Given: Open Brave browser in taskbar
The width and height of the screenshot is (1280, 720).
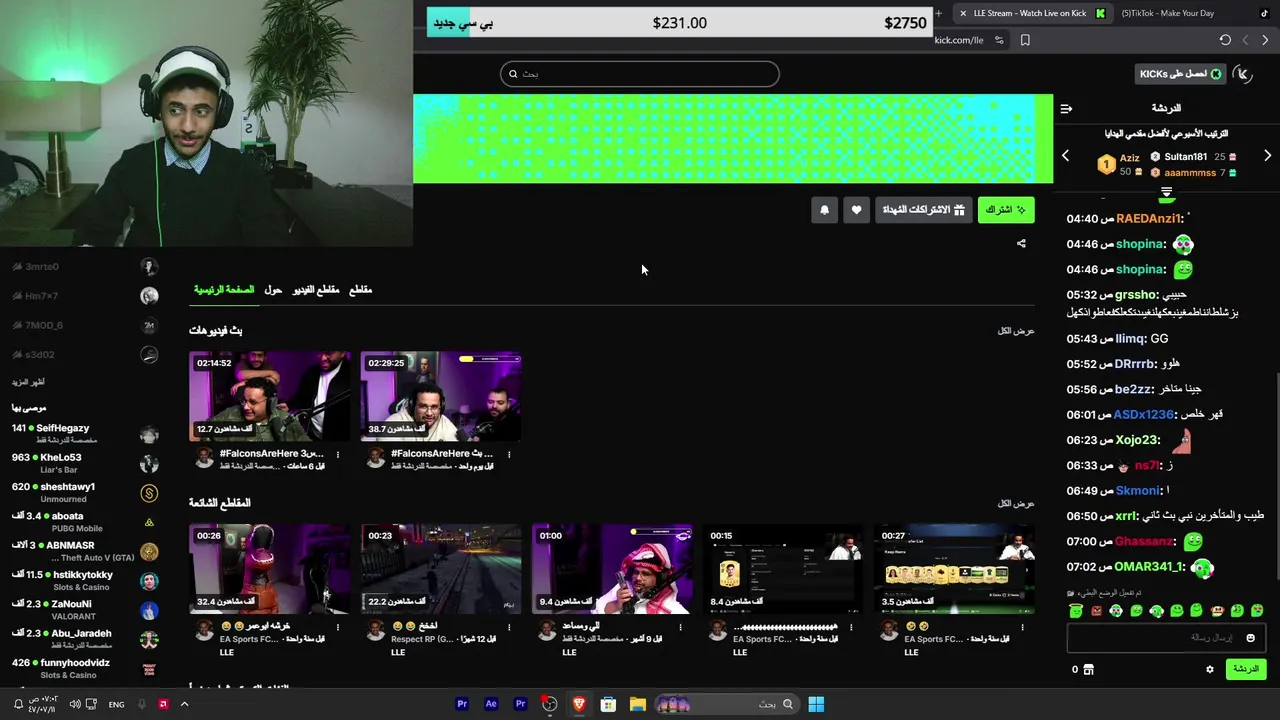Looking at the screenshot, I should 579,704.
